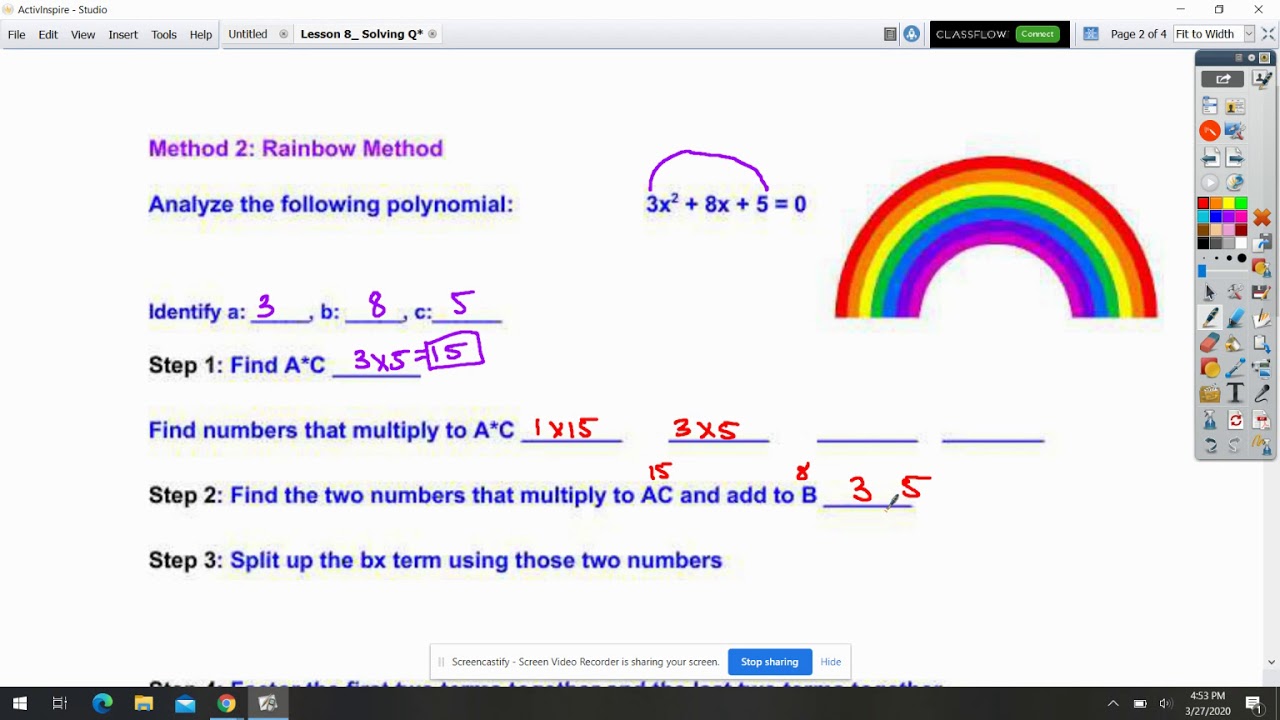Open the Resource Browser chest icon
This screenshot has width=1280, height=720.
[x=1210, y=393]
